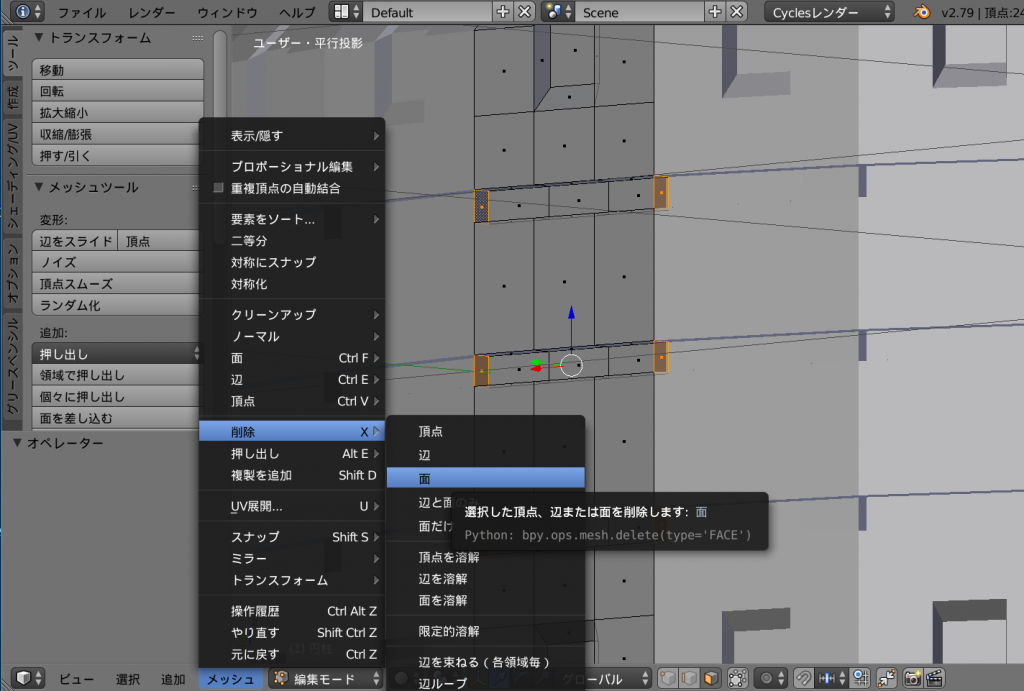Open the Cyclesレンダー engine dropdown

[x=830, y=12]
